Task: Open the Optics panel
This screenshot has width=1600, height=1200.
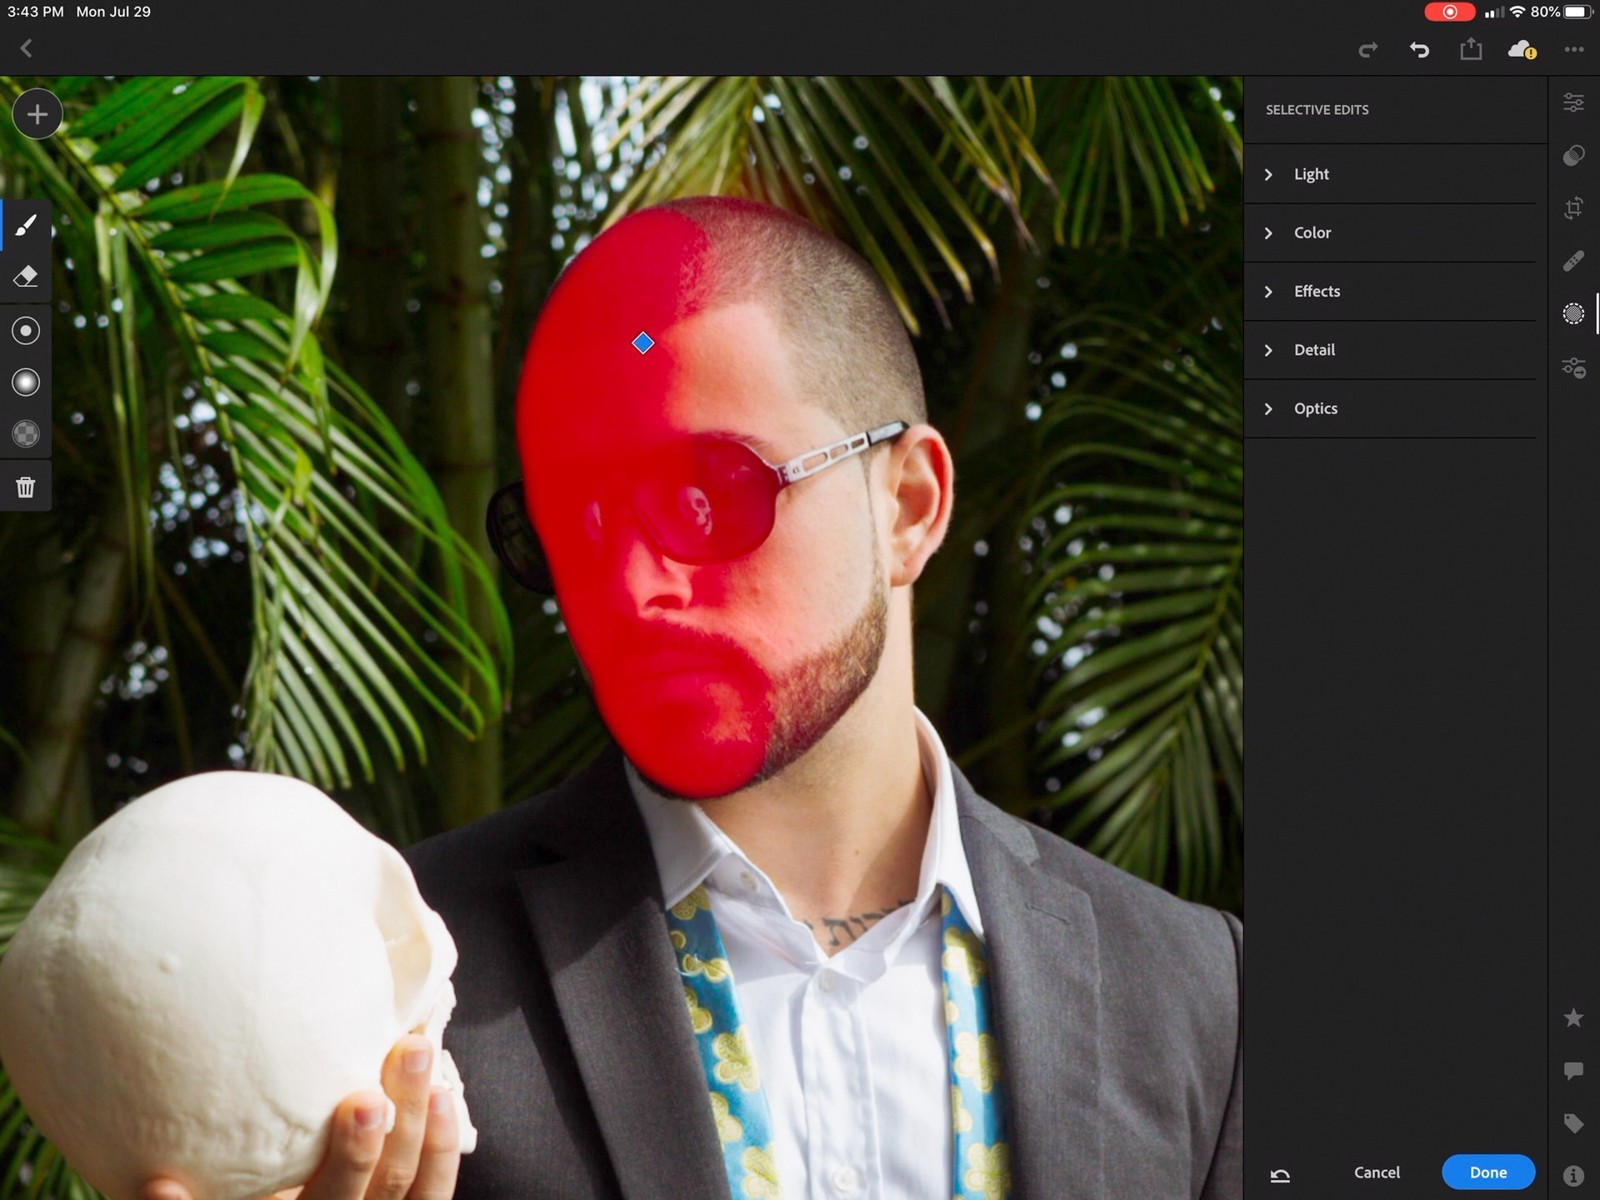Action: click(1315, 408)
